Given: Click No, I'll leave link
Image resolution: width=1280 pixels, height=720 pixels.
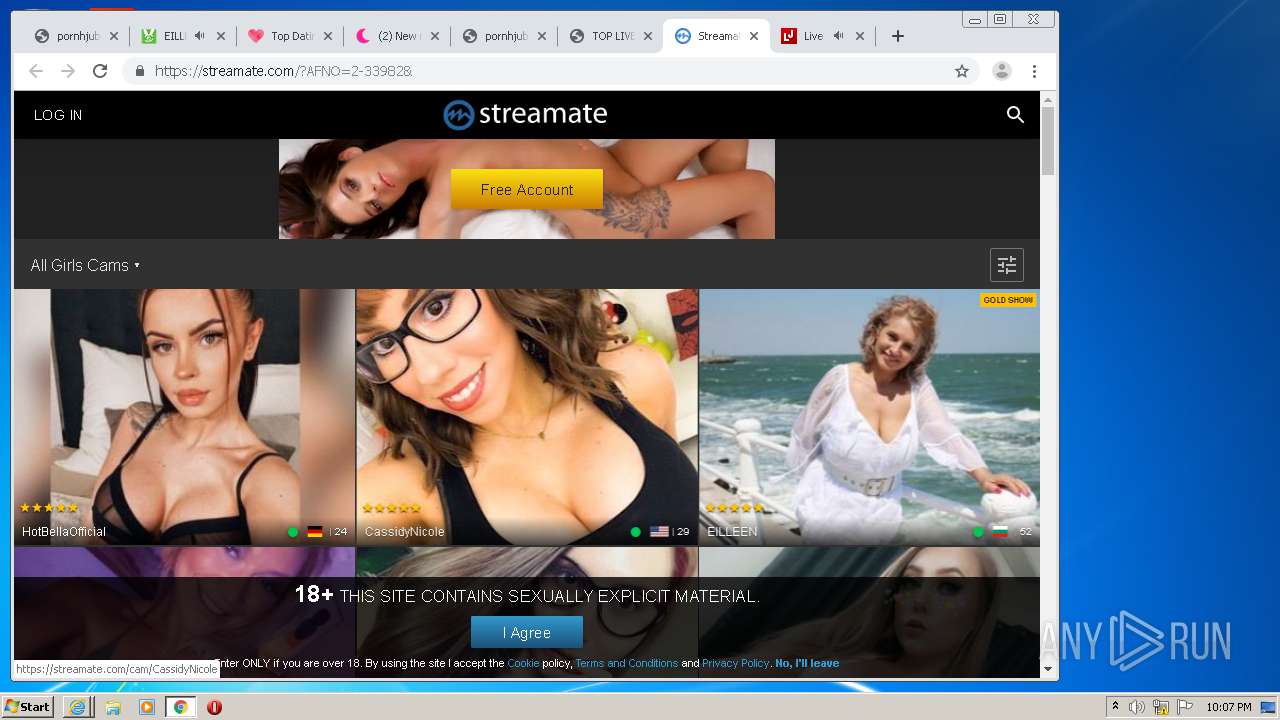Looking at the screenshot, I should (x=807, y=663).
